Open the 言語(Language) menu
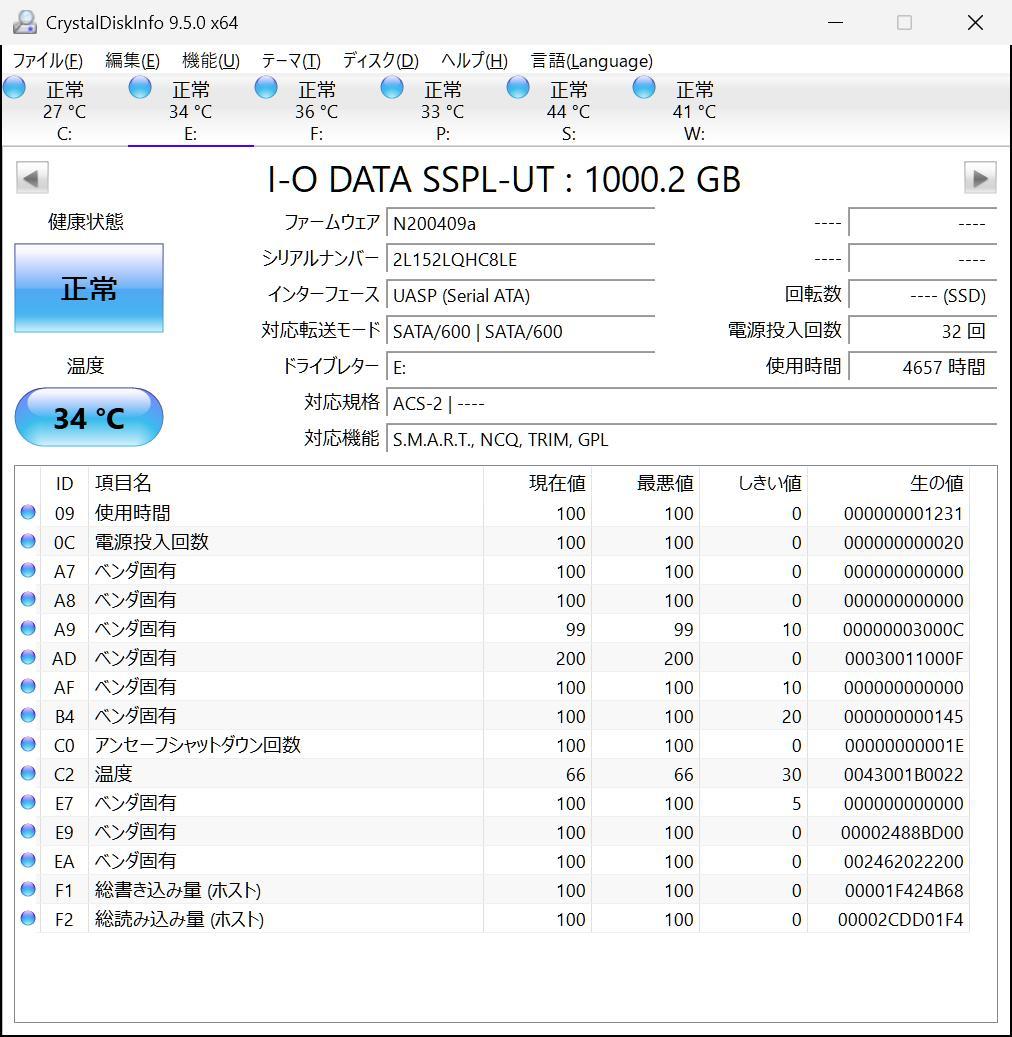This screenshot has height=1037, width=1012. [x=592, y=61]
